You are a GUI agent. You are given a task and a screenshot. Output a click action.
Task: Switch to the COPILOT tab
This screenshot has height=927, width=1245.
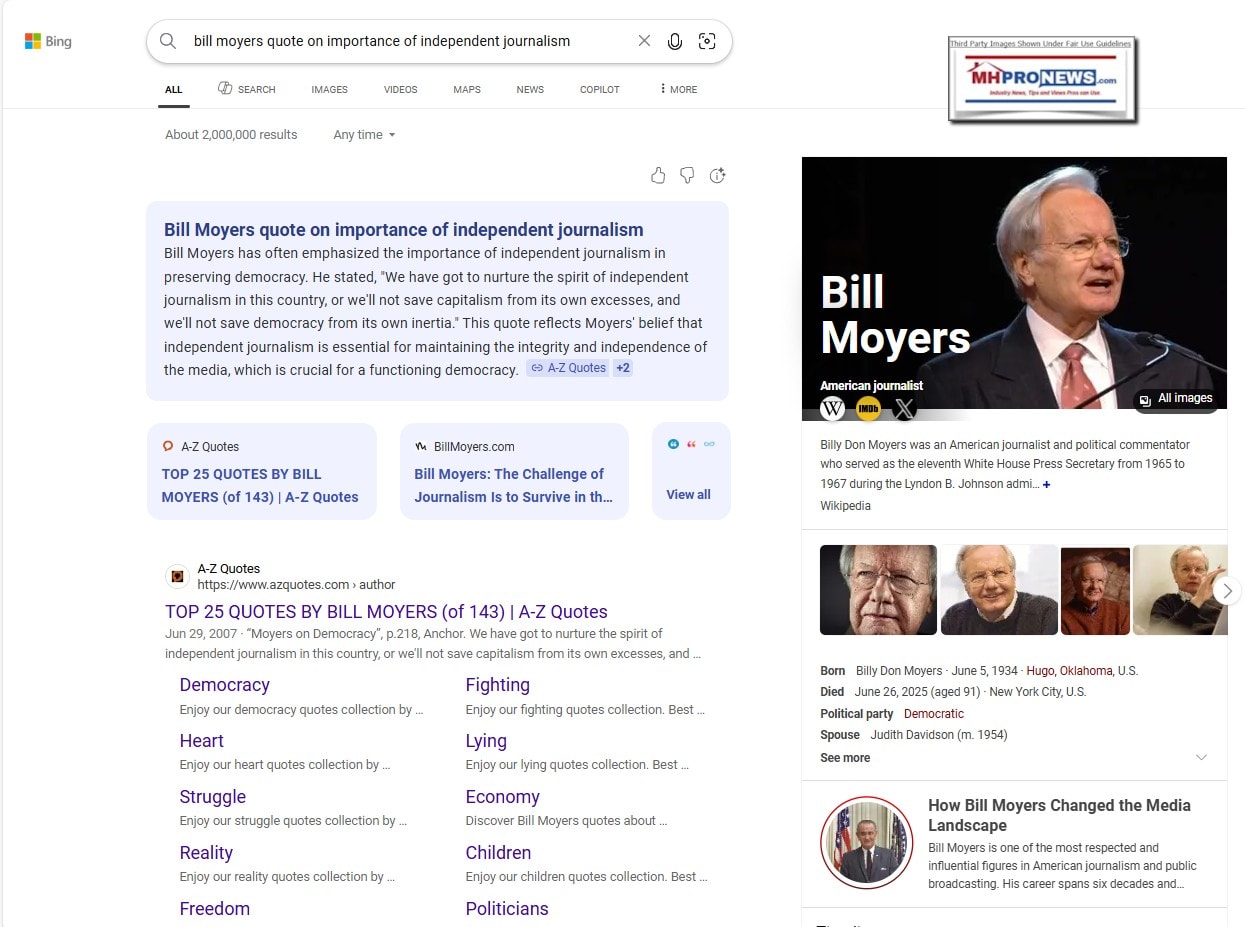600,90
